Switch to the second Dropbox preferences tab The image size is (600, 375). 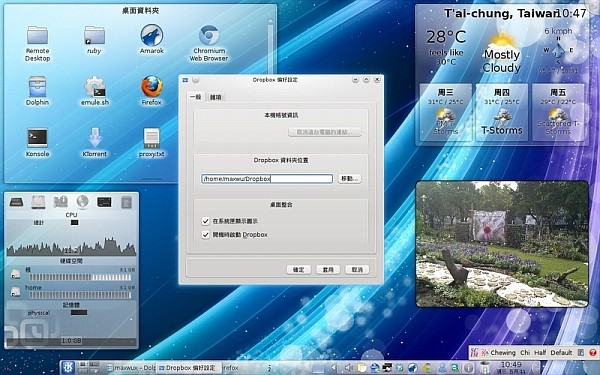tap(215, 97)
